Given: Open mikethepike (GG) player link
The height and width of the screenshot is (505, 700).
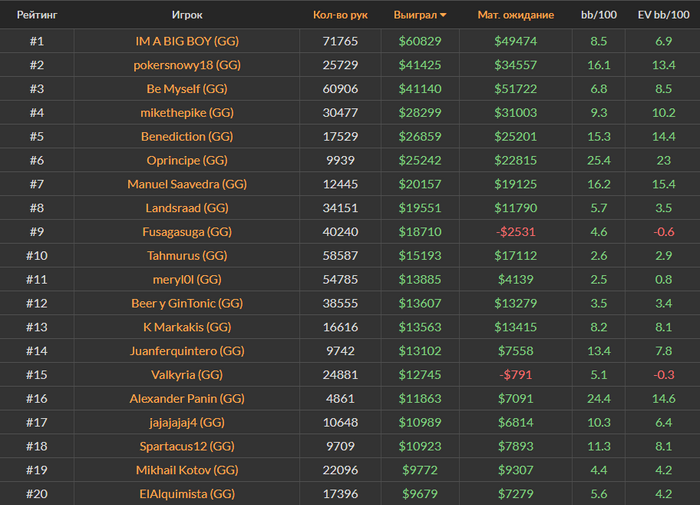Looking at the screenshot, I should 187,113.
